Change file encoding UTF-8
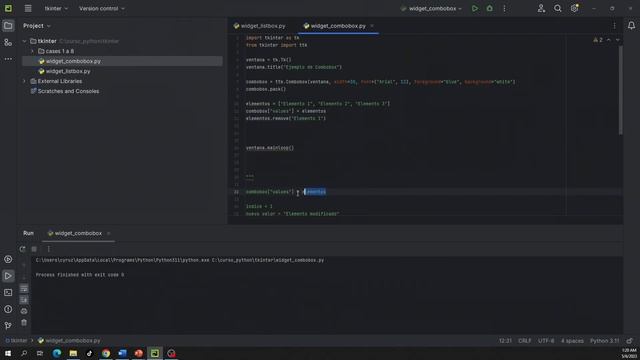 (546, 340)
